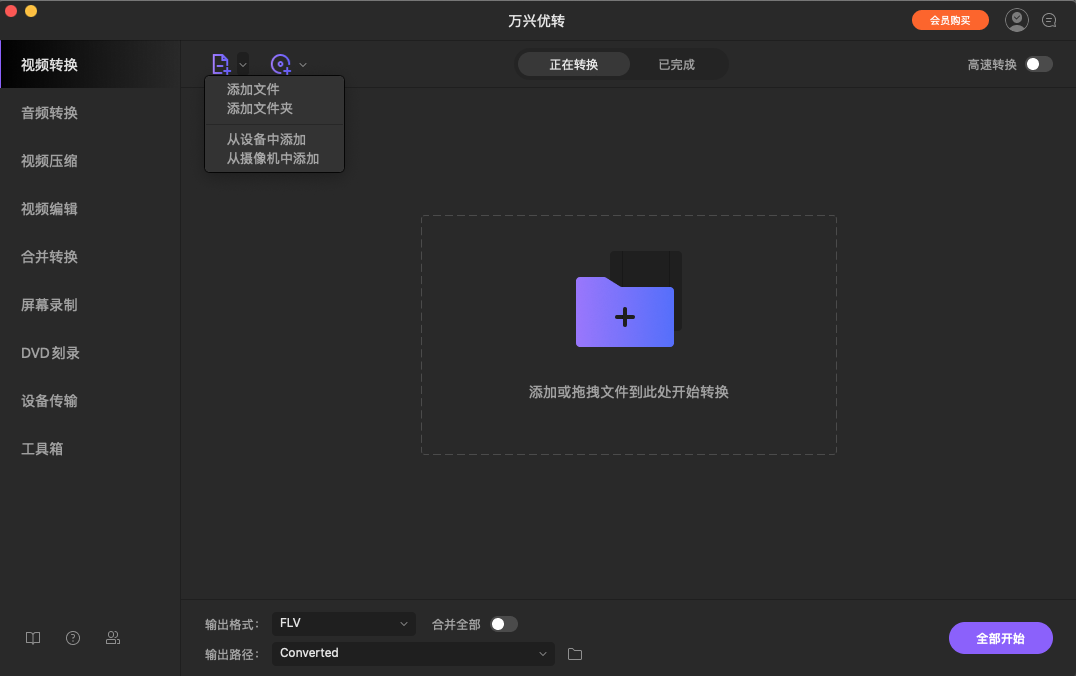The image size is (1076, 676).
Task: Enable the 高速转换 switch
Action: [1037, 62]
